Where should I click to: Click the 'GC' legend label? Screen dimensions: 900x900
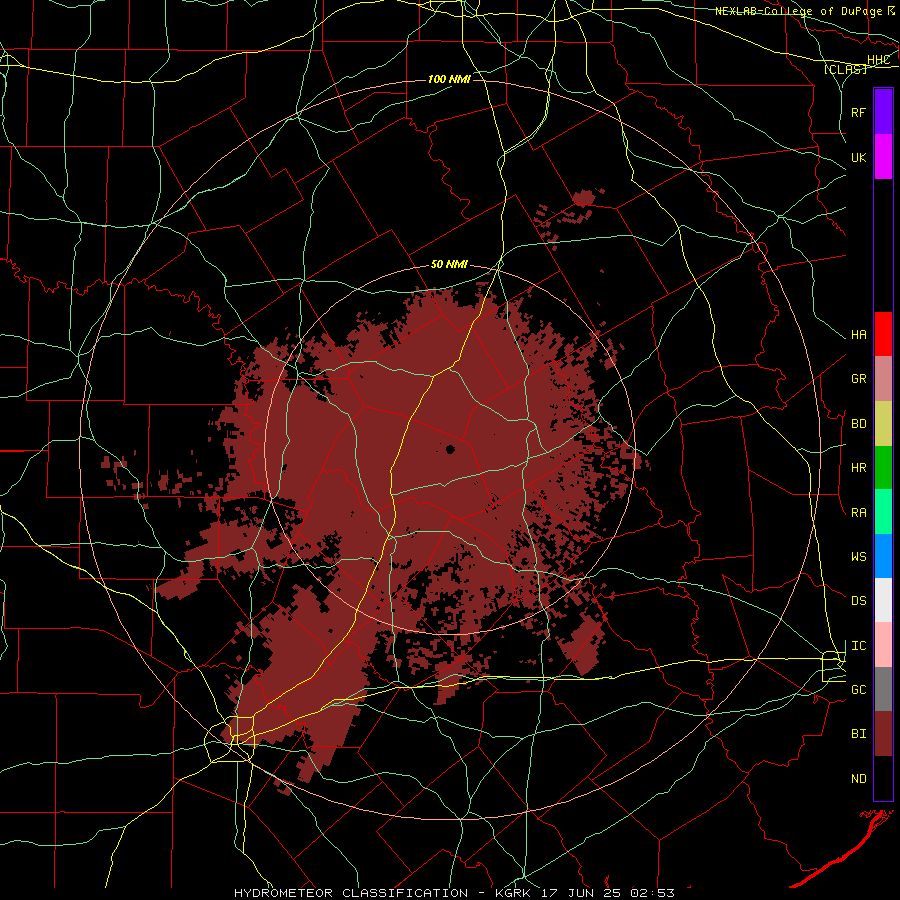[859, 690]
